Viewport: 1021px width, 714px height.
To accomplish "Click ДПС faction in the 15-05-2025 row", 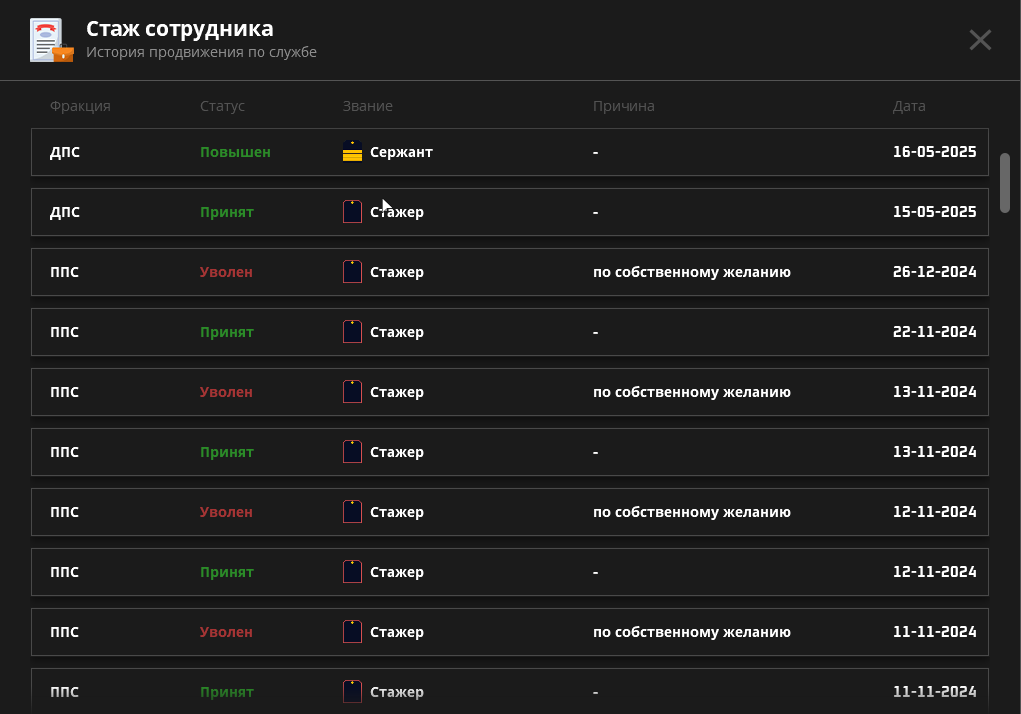I will point(65,212).
